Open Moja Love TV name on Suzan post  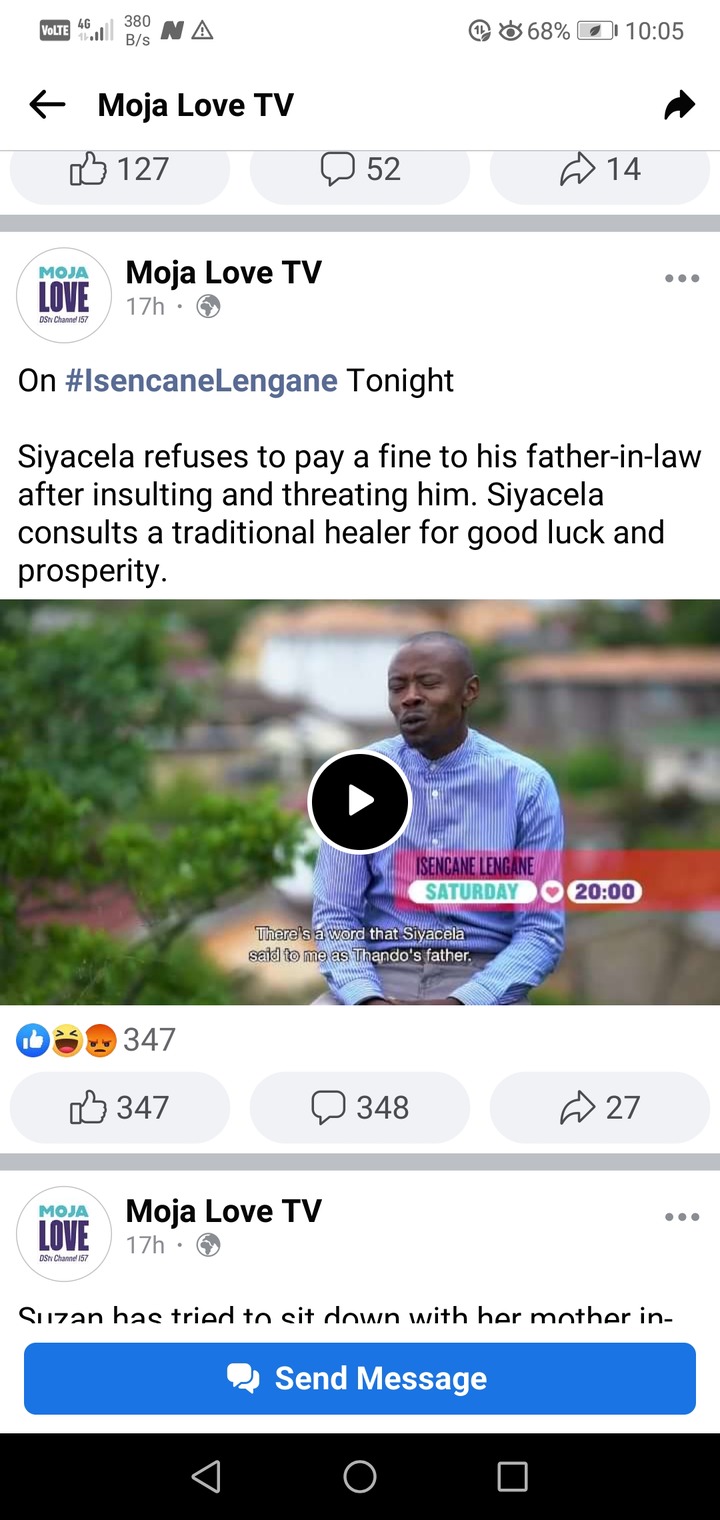pyautogui.click(x=224, y=1210)
